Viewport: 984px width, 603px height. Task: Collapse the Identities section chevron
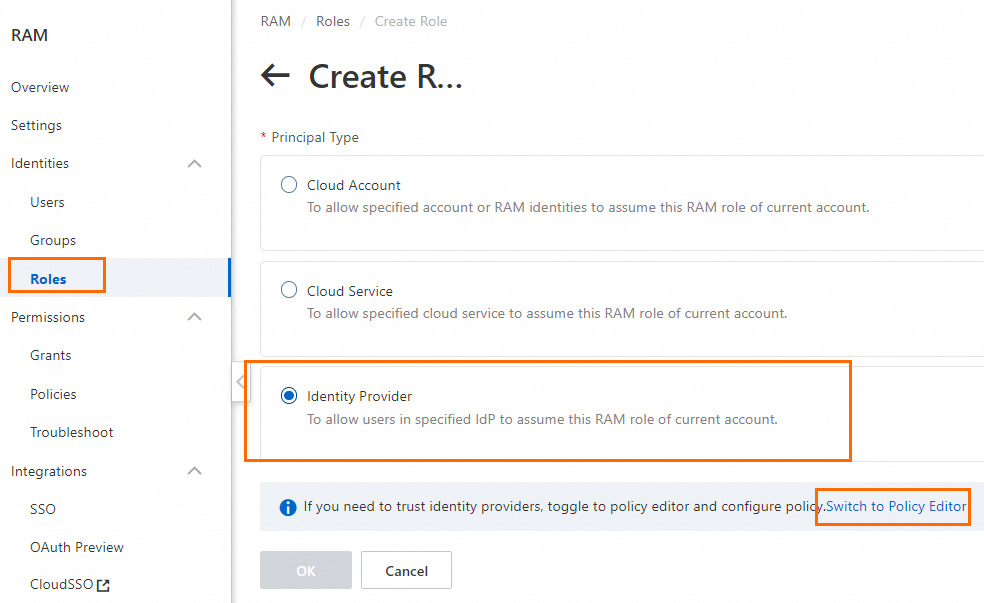tap(195, 163)
